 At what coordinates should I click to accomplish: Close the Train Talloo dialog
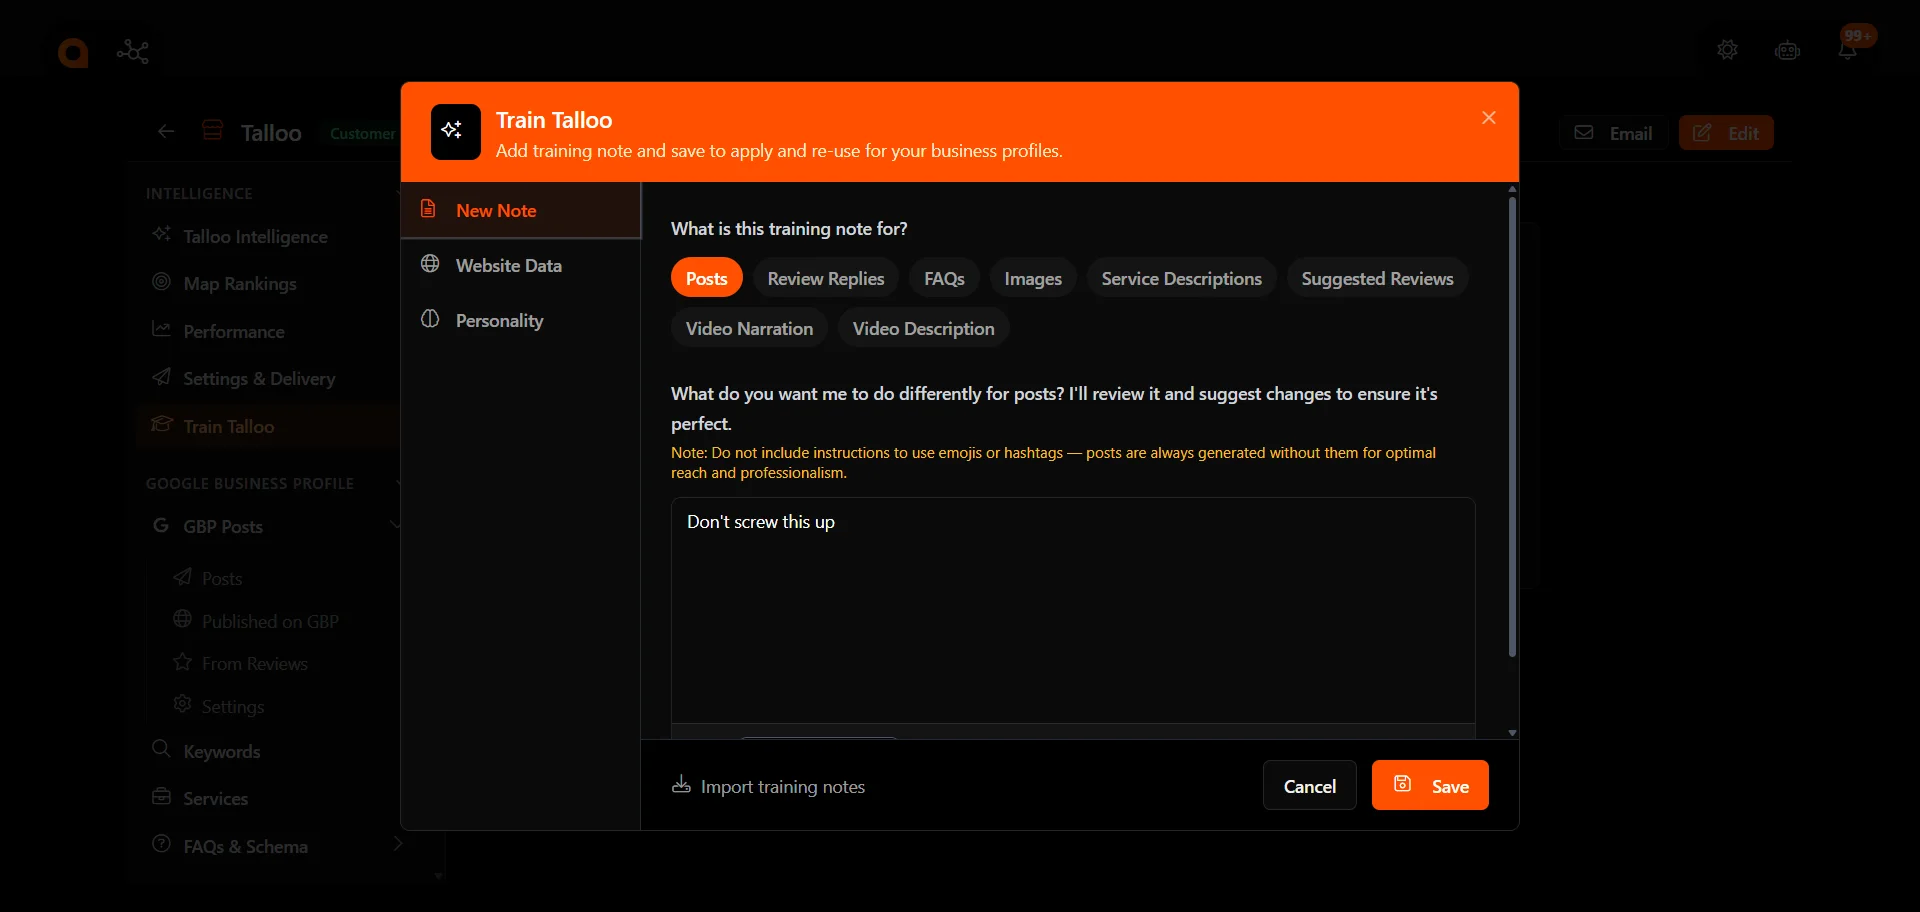pyautogui.click(x=1489, y=118)
